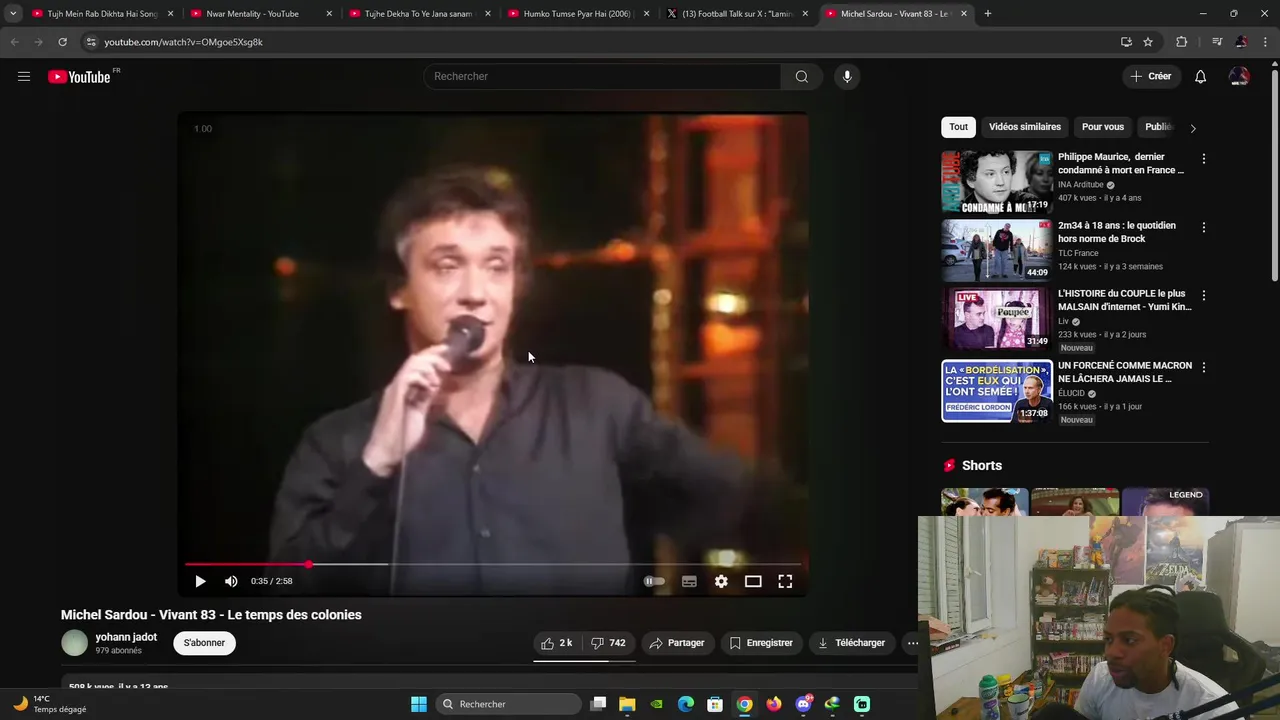Open the YouTube hamburger guide menu

tap(24, 76)
